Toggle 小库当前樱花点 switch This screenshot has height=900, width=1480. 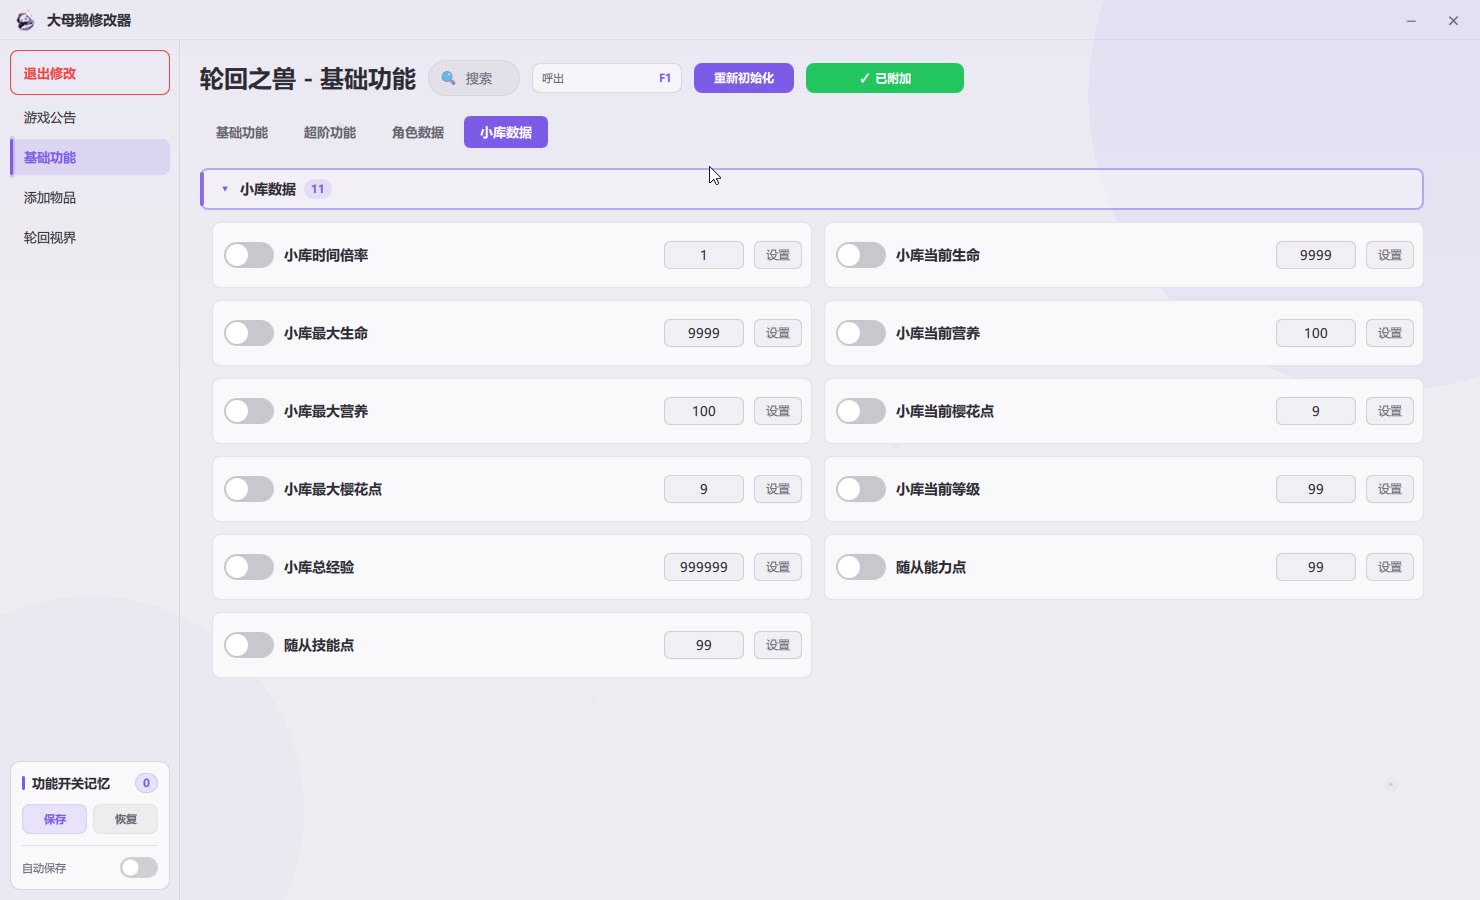coord(861,411)
